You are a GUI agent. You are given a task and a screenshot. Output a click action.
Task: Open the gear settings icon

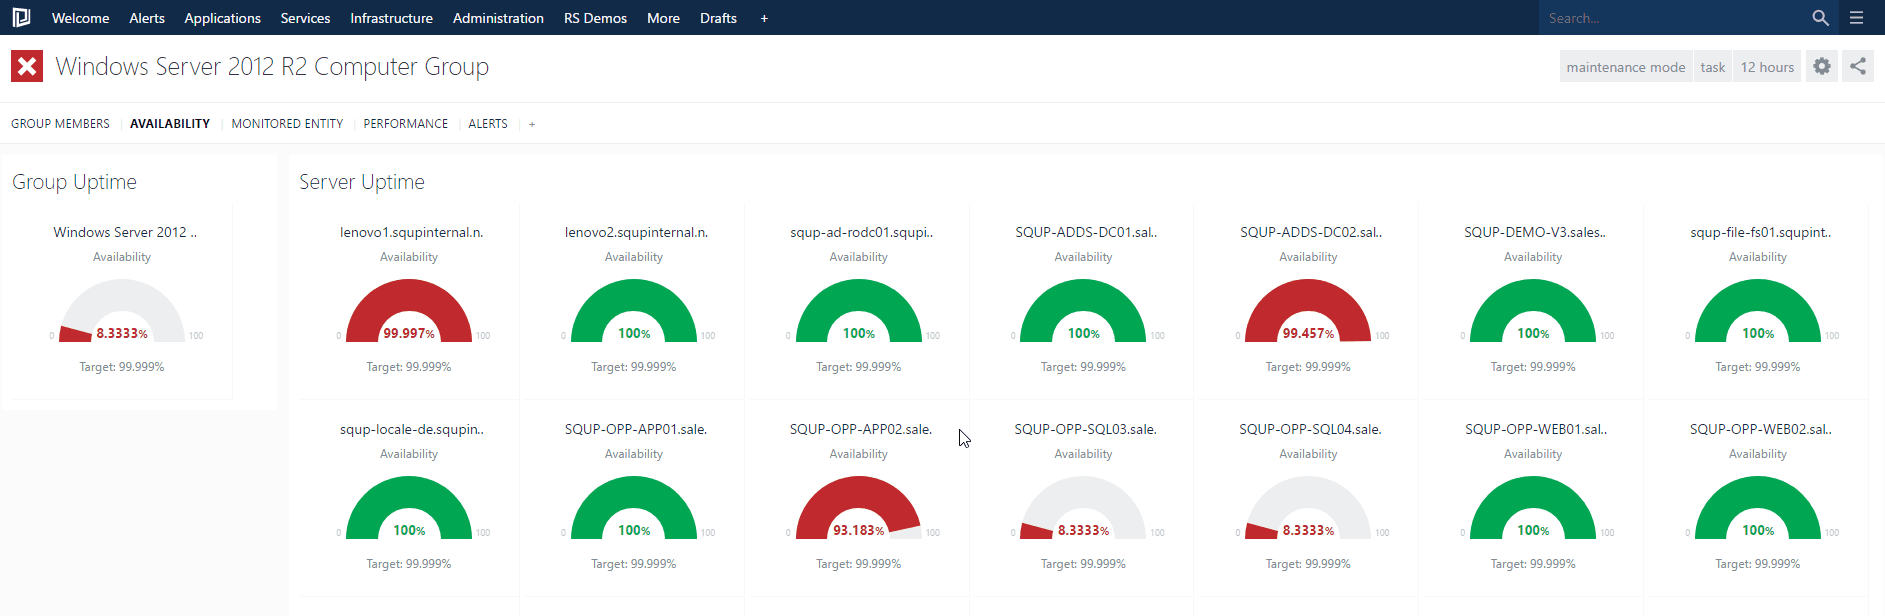coord(1822,67)
